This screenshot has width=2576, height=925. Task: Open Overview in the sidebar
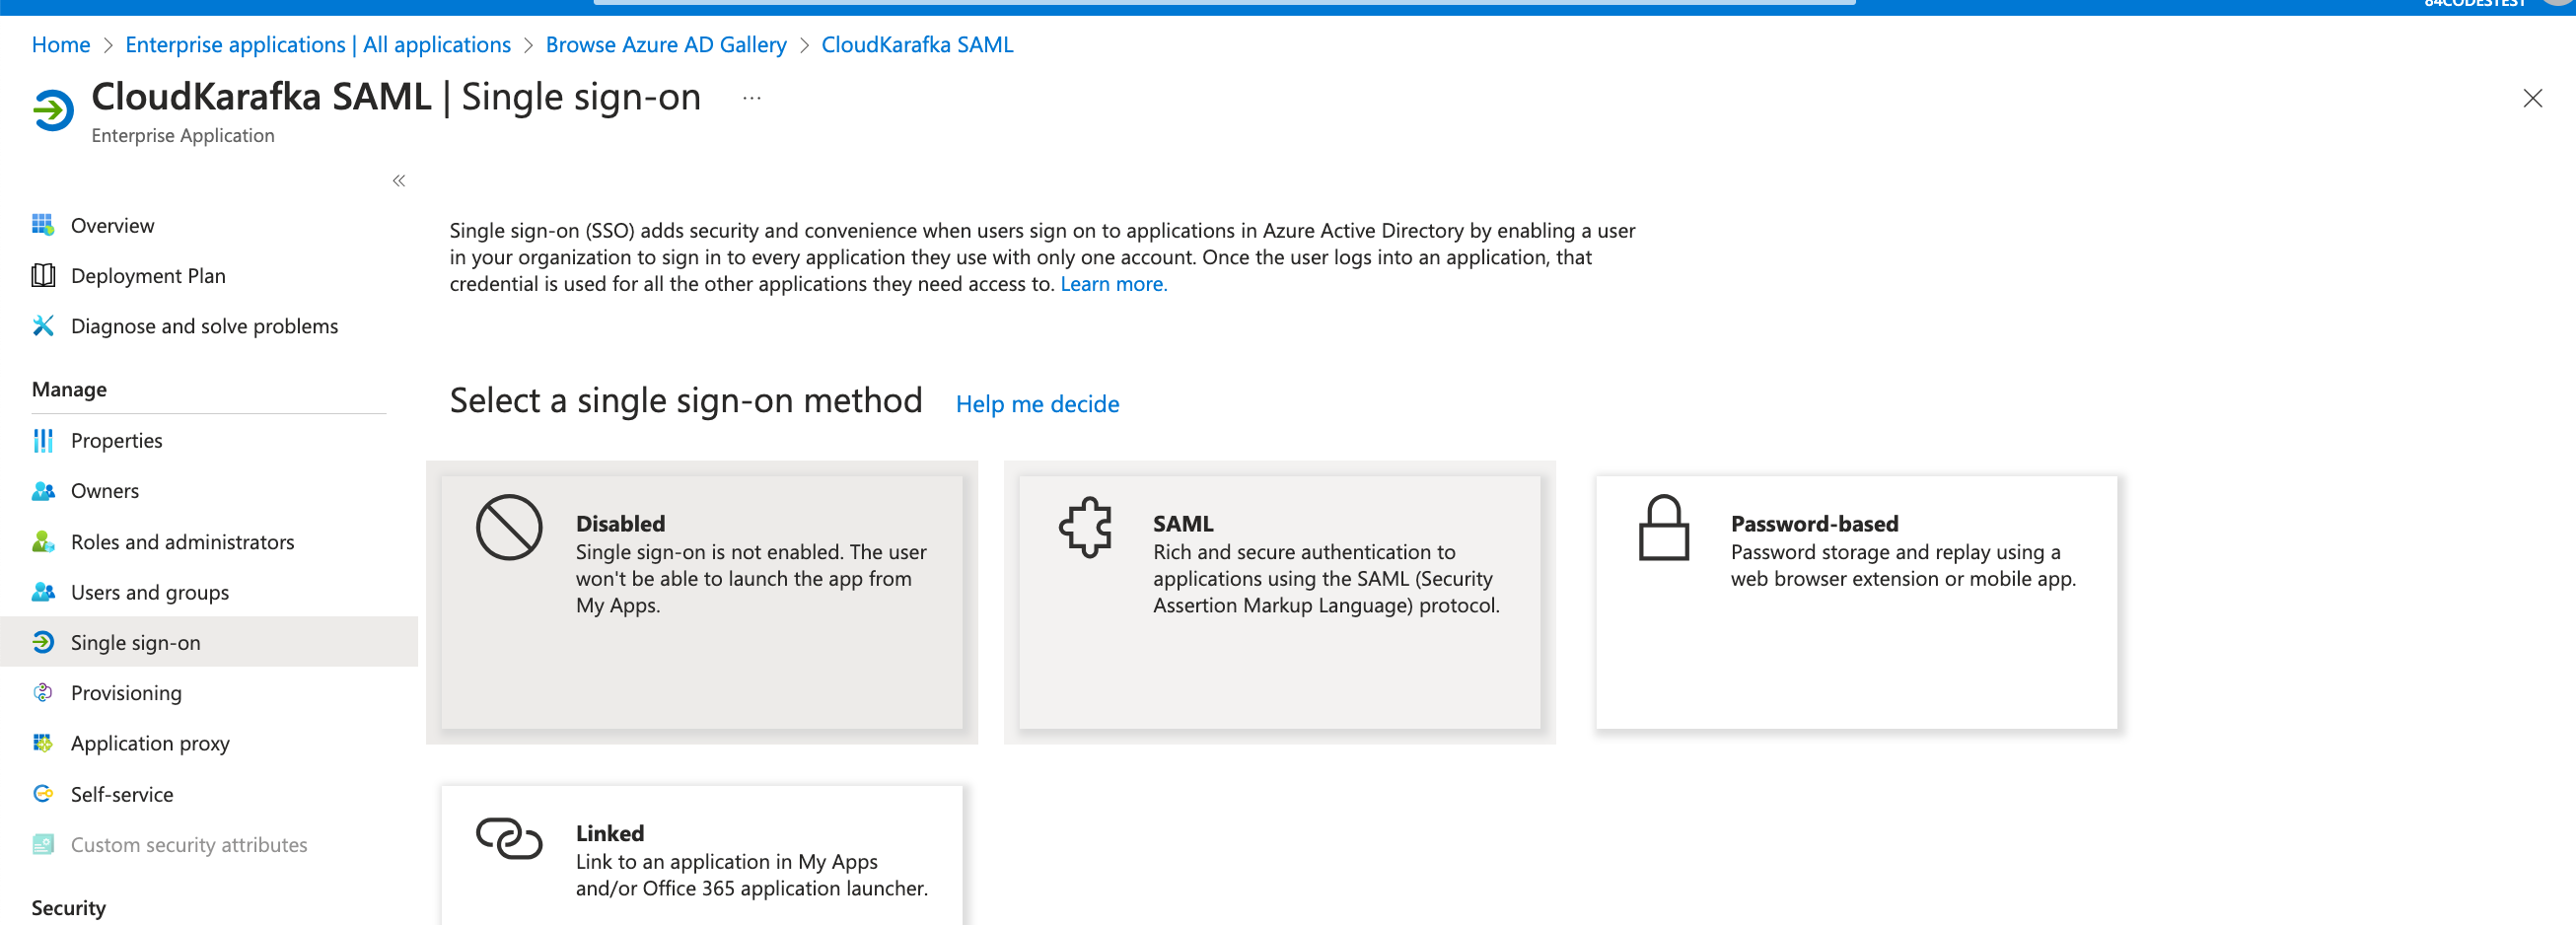[209, 225]
